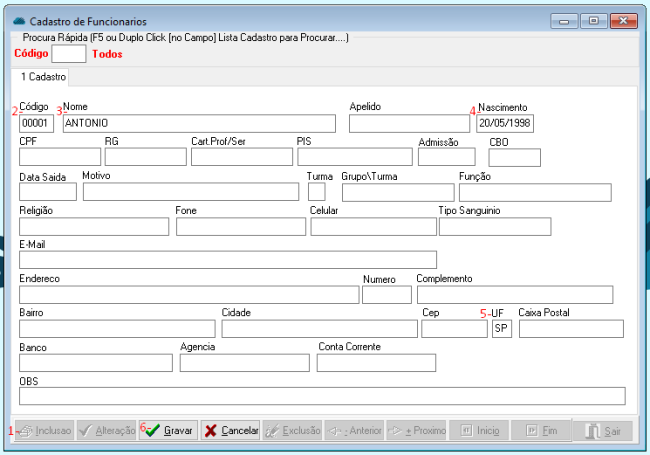Click the quick search Código field
The width and height of the screenshot is (650, 455).
click(x=68, y=54)
